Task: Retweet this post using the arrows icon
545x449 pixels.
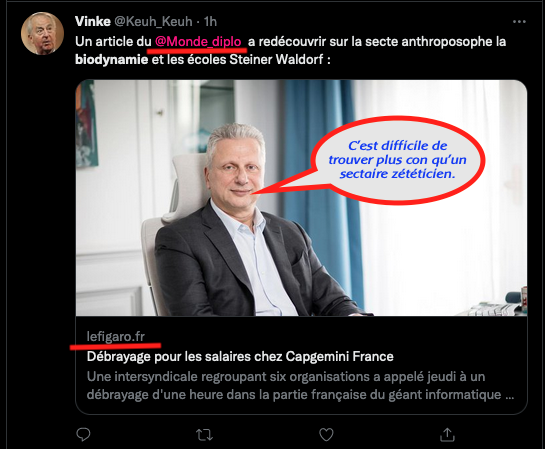Action: 204,435
